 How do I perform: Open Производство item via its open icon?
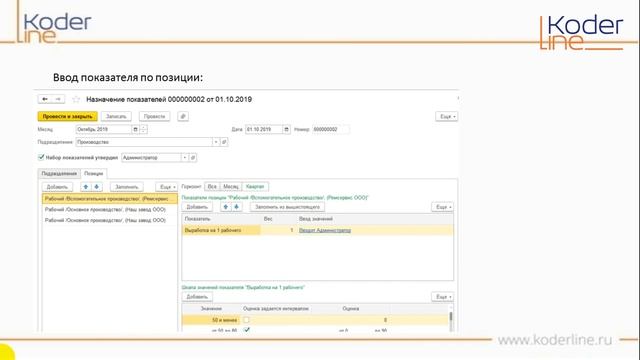point(224,142)
